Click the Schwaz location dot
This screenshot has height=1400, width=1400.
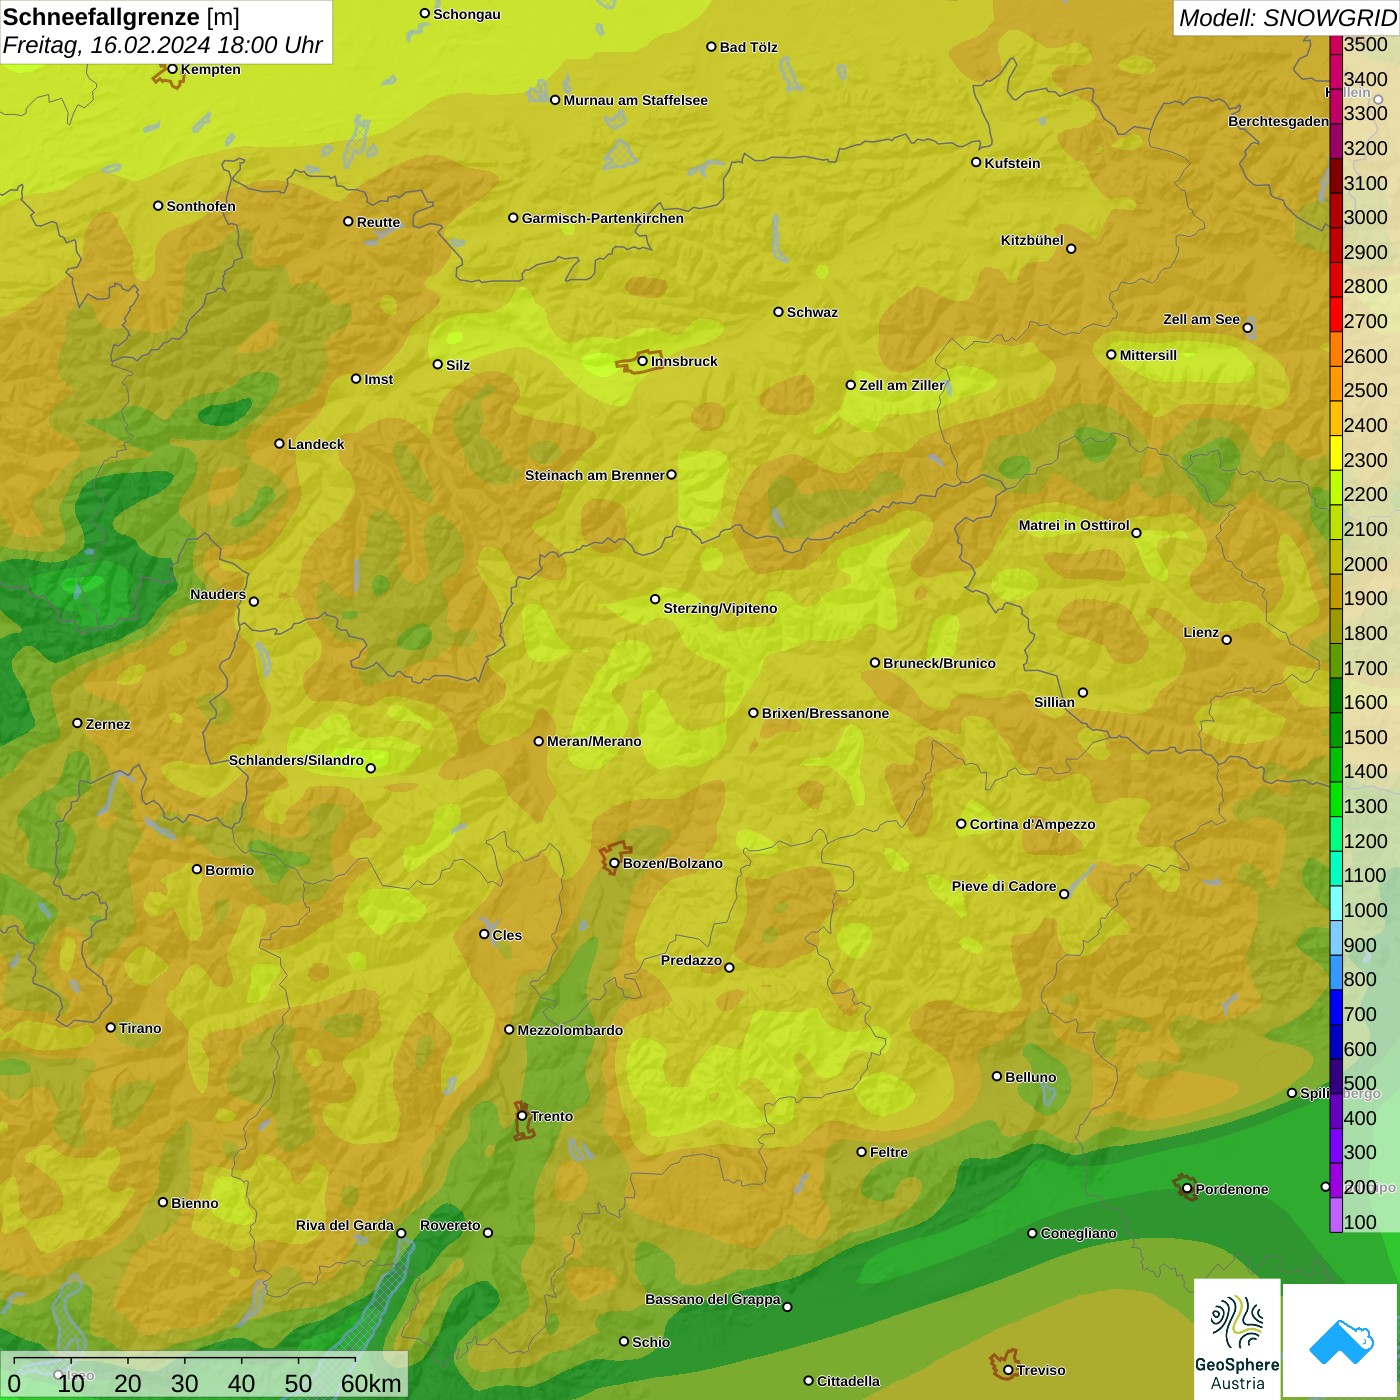tap(778, 312)
